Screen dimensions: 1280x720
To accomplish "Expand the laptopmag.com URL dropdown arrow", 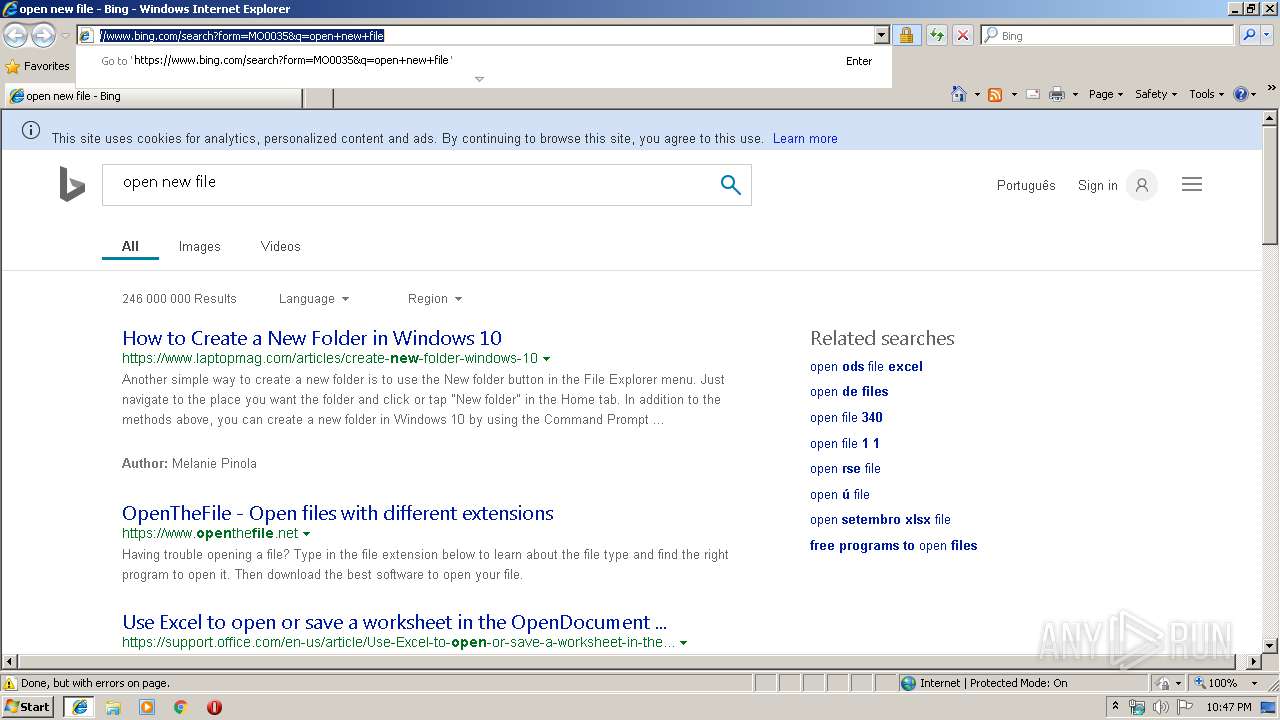I will pyautogui.click(x=546, y=359).
